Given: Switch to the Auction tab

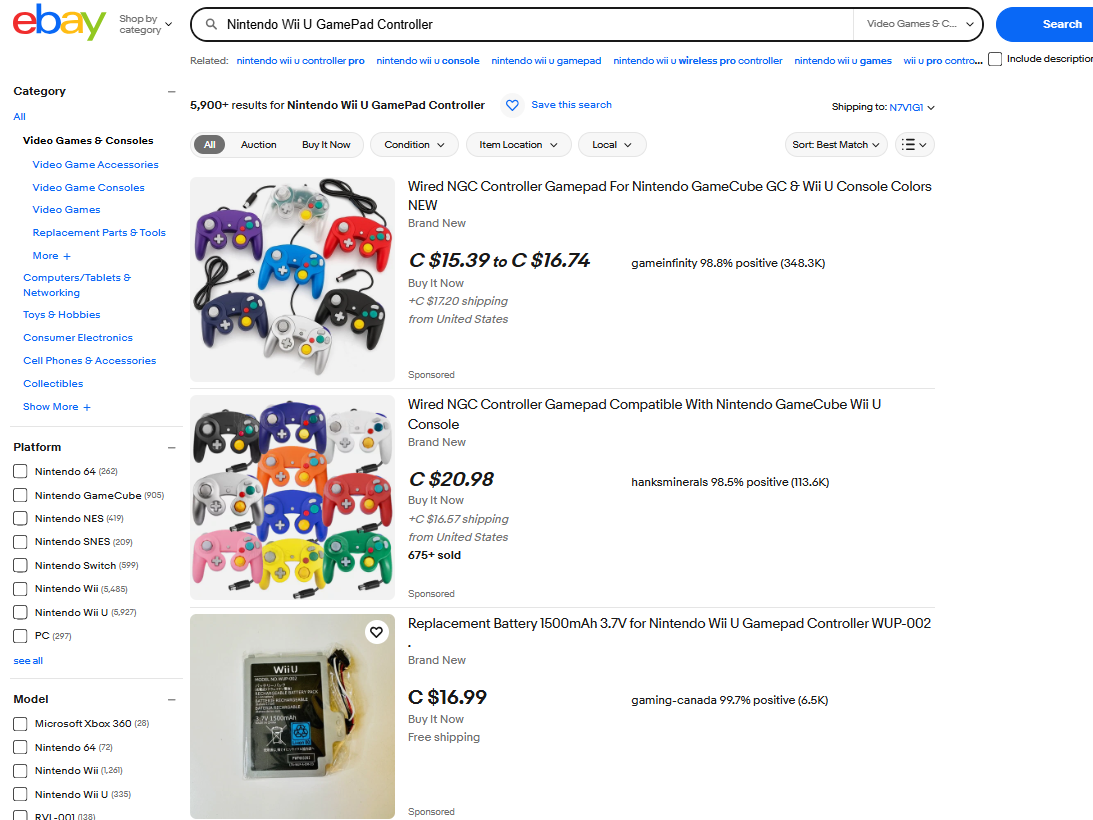Looking at the screenshot, I should 258,145.
